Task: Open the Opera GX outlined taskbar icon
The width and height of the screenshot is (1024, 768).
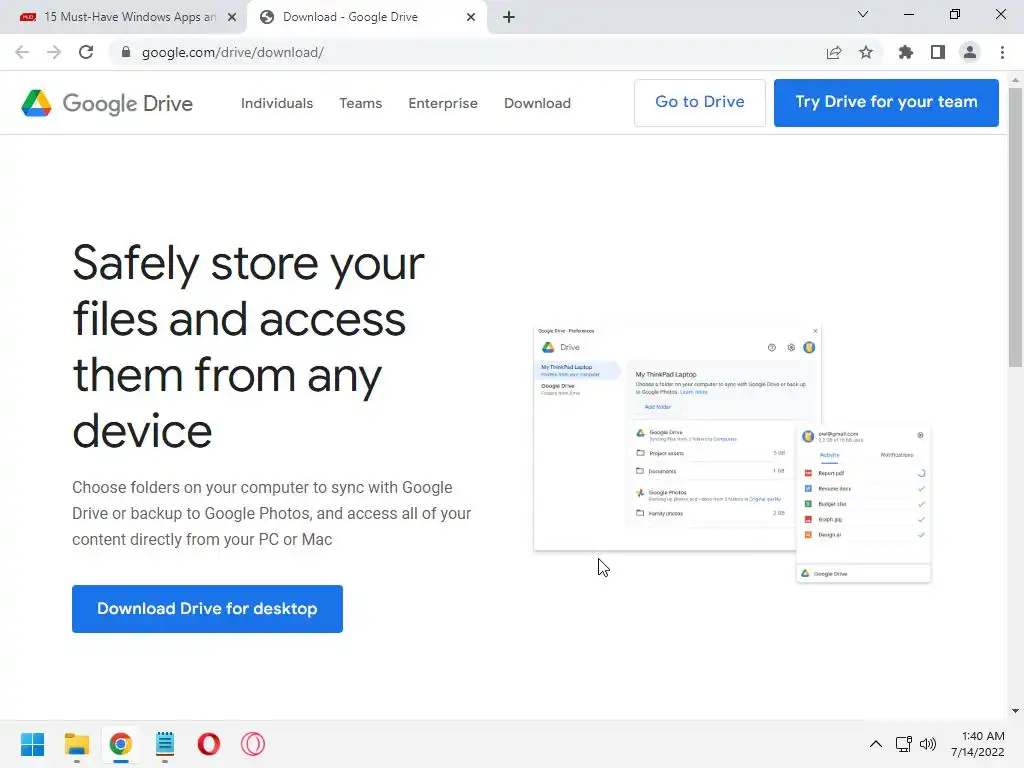Action: pyautogui.click(x=253, y=744)
